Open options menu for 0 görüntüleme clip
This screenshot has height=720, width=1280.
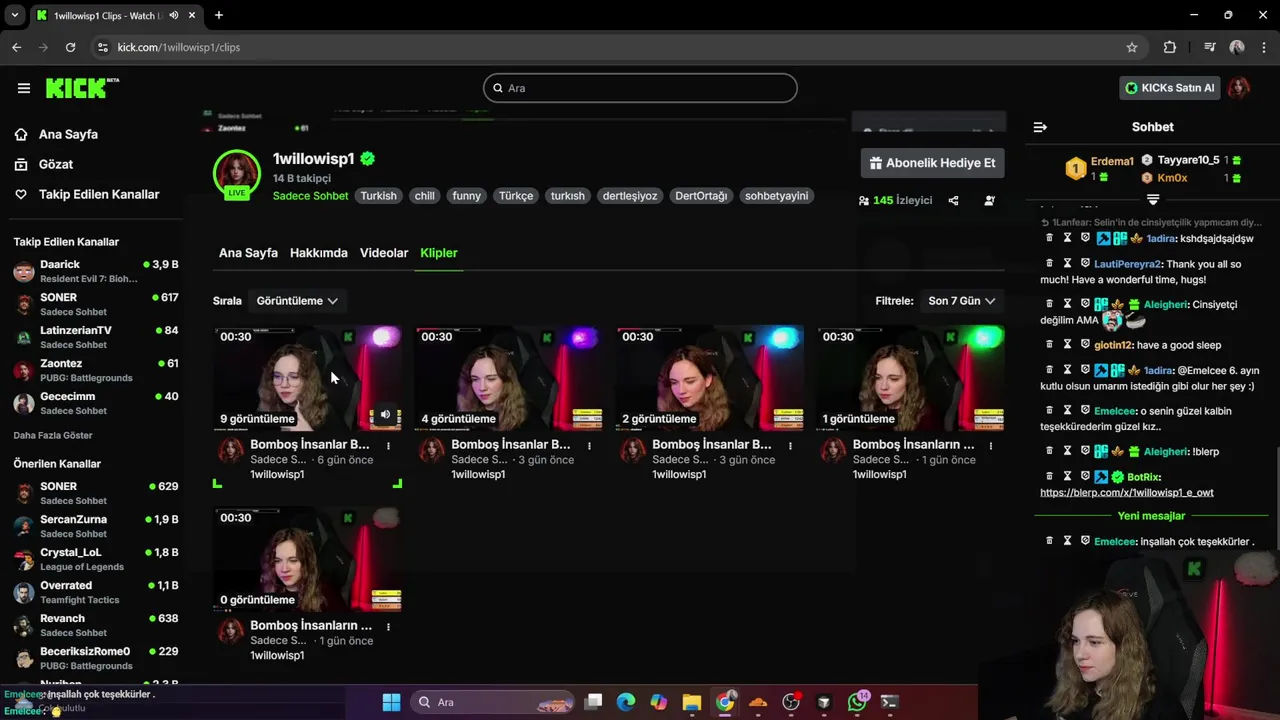point(388,627)
